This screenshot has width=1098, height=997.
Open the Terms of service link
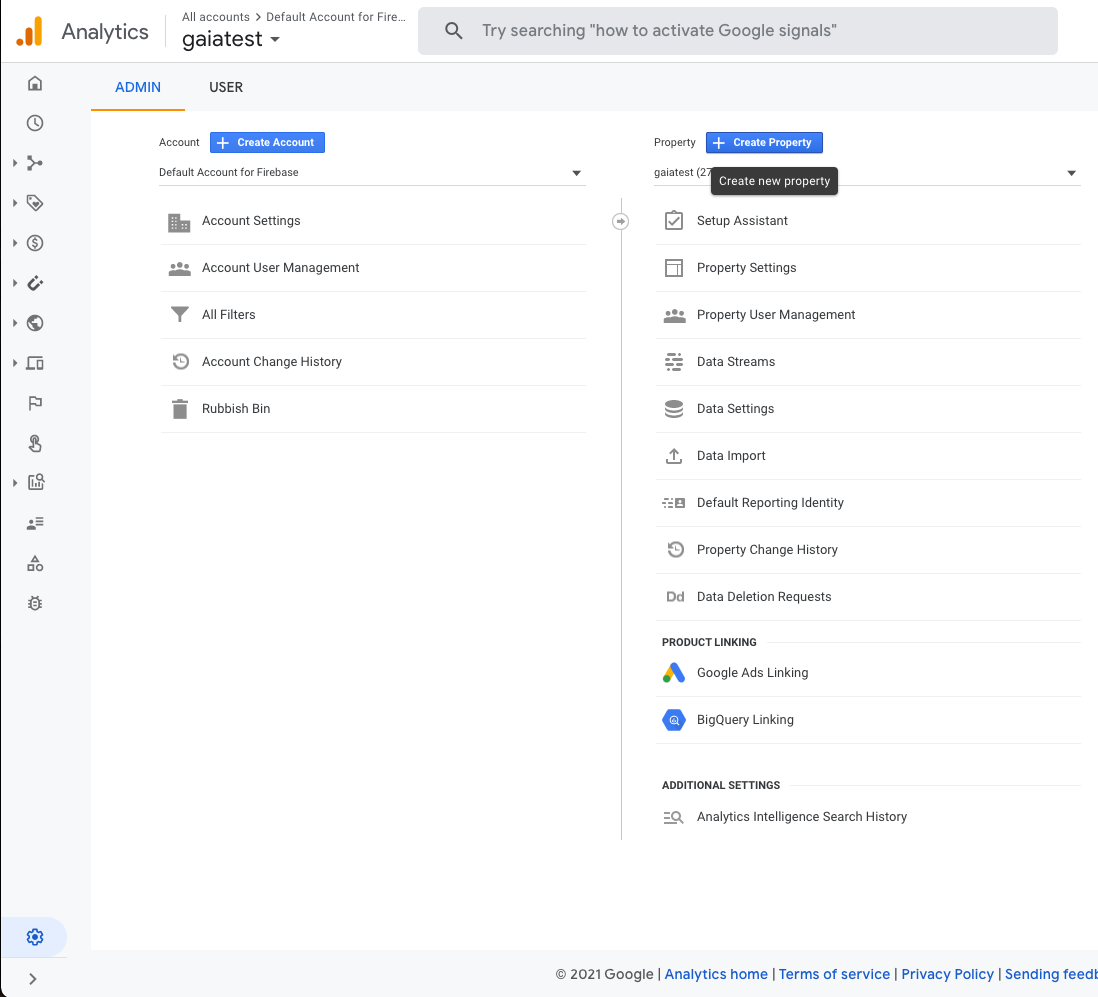click(834, 974)
